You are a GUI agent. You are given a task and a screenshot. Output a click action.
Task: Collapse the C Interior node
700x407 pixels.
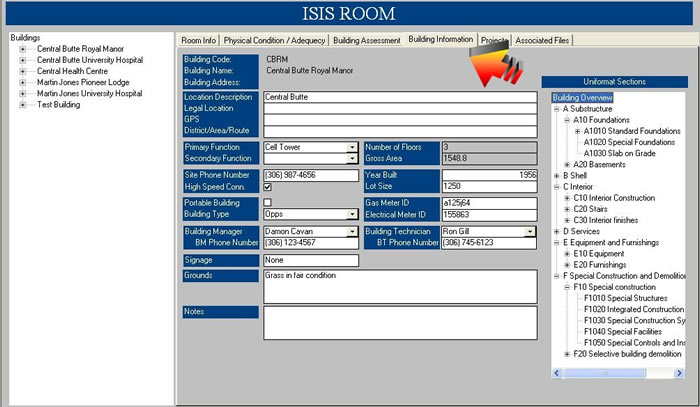(x=557, y=187)
